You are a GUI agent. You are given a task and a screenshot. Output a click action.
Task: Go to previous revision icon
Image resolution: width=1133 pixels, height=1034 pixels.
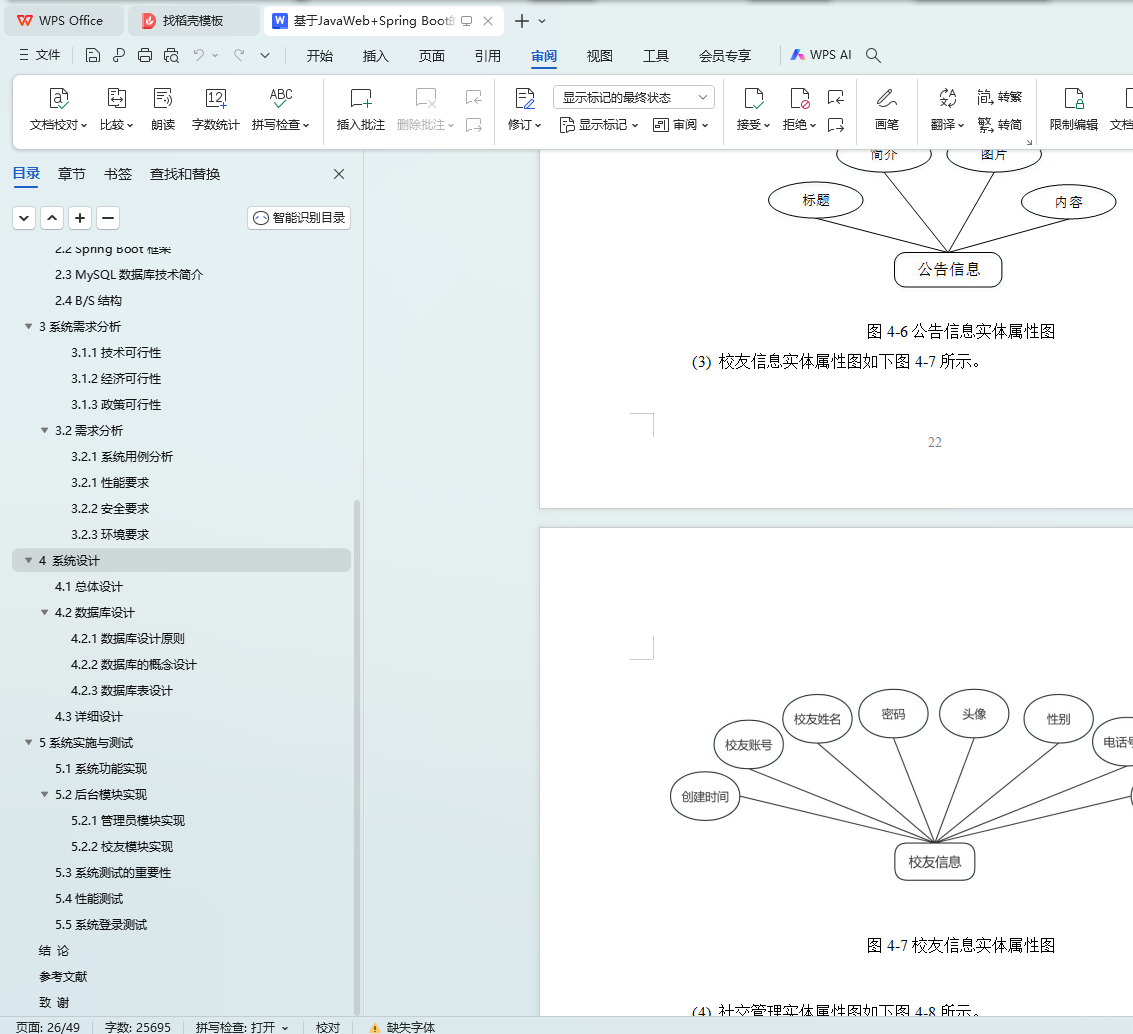(836, 97)
